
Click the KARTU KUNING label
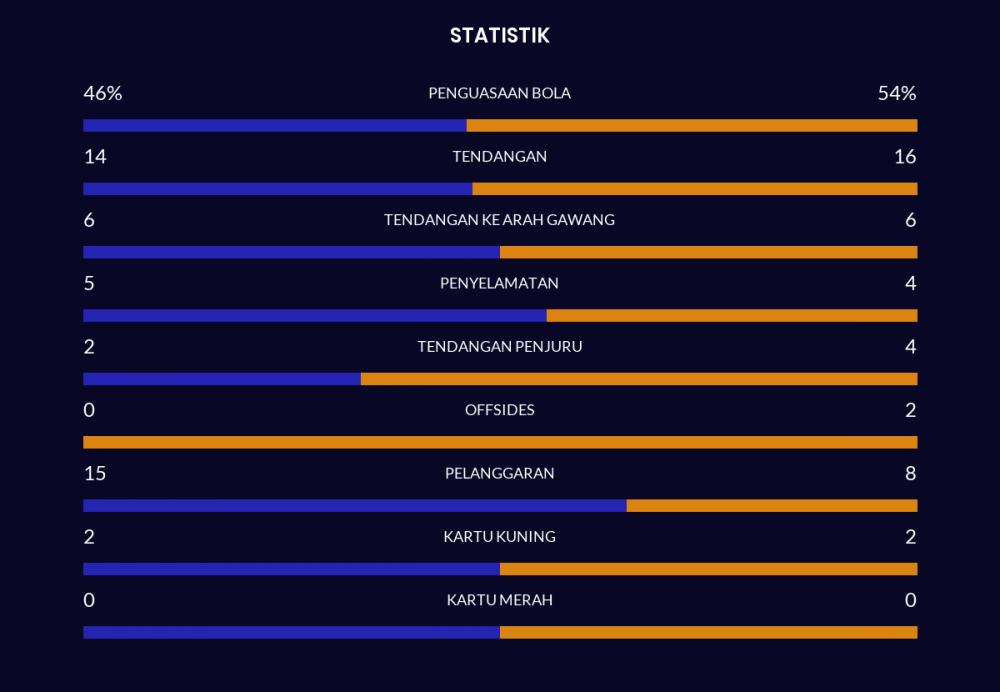click(499, 536)
